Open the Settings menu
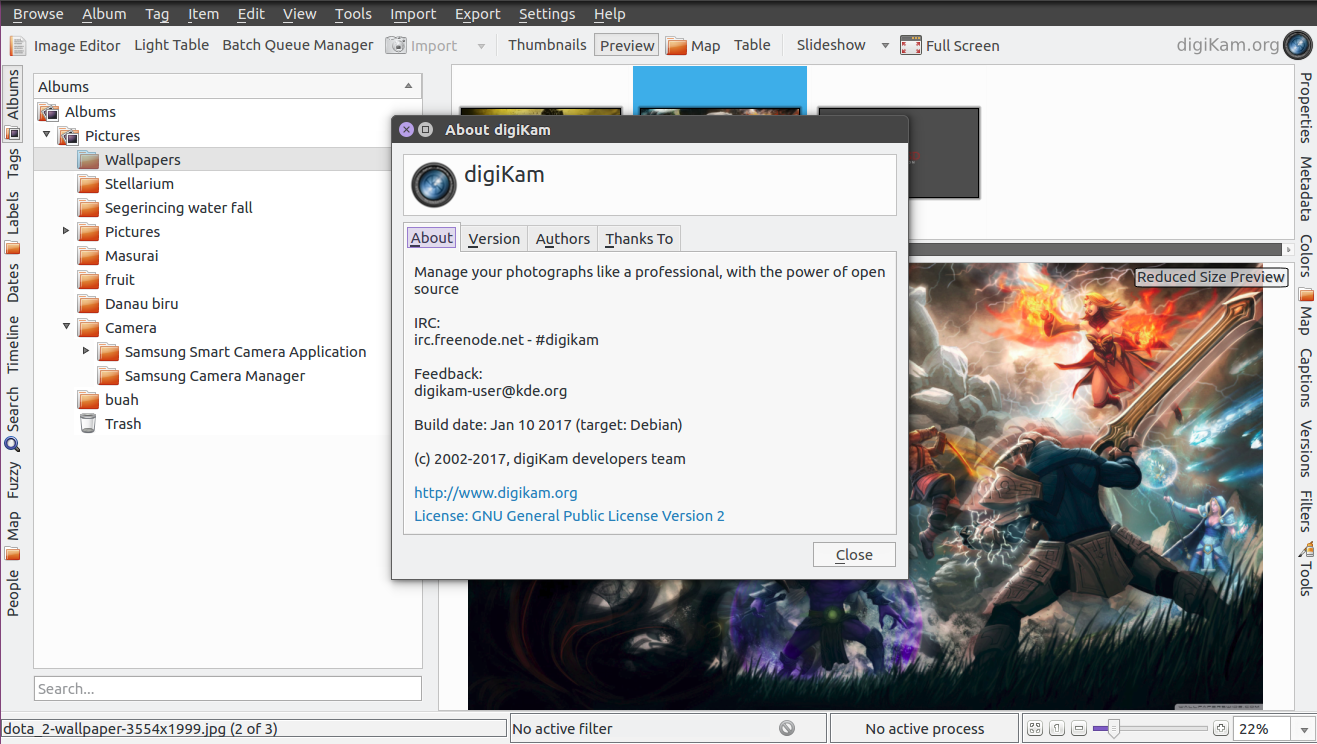 (x=547, y=14)
